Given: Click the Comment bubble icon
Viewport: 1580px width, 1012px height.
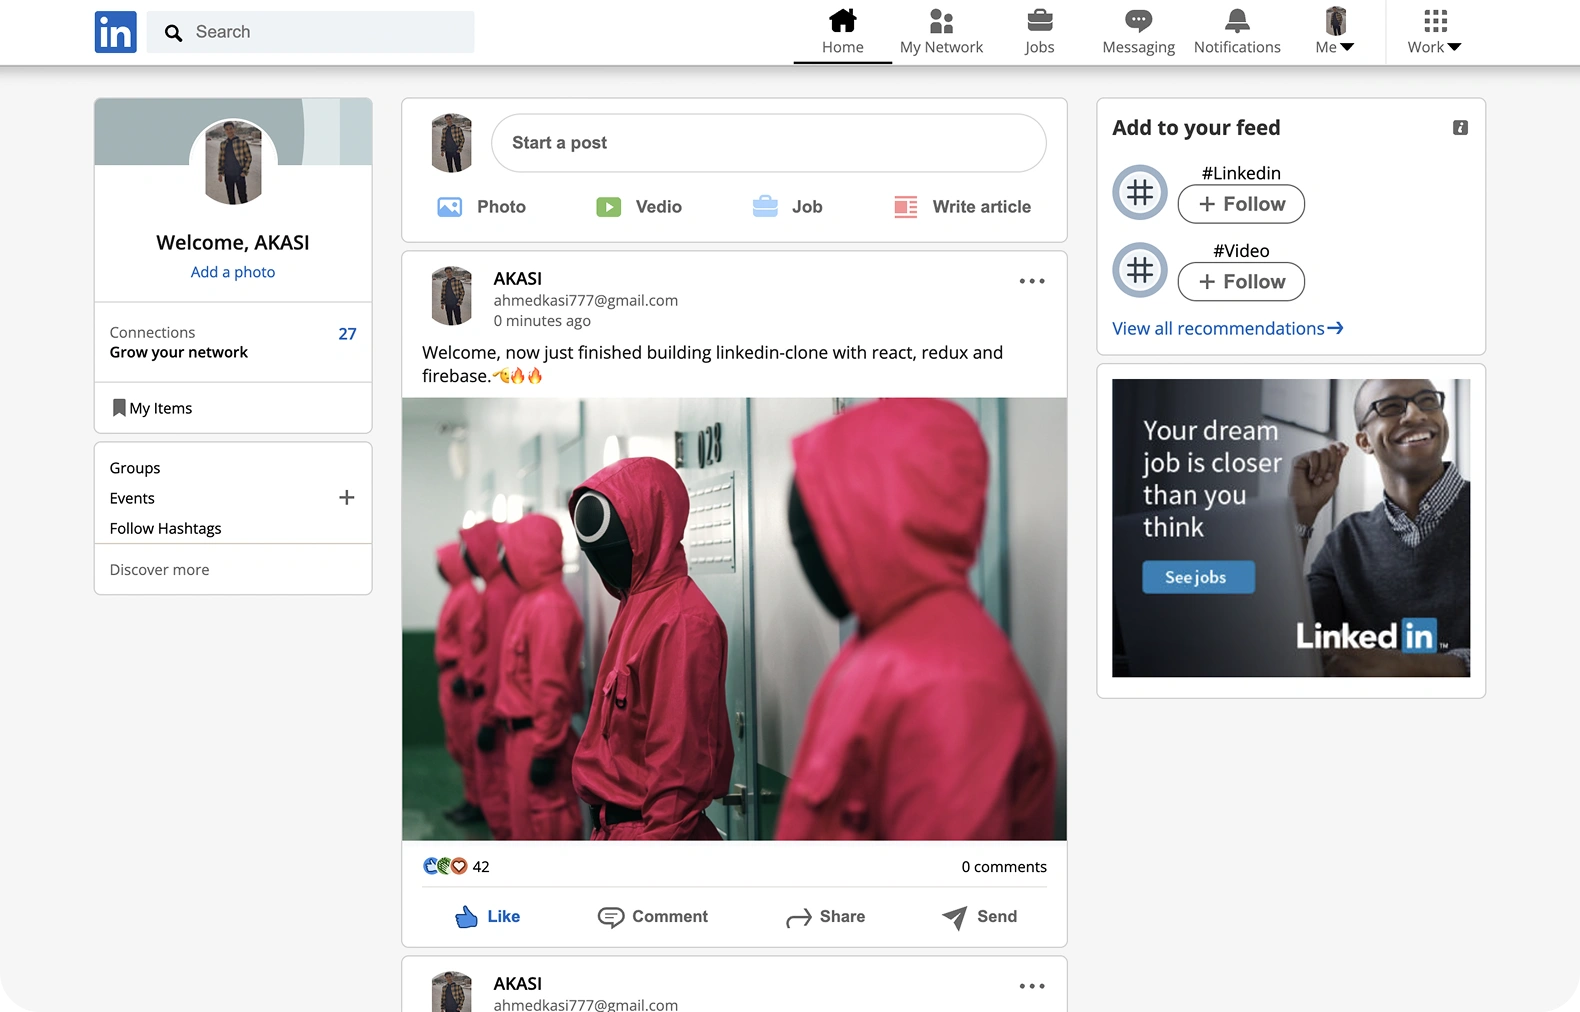Looking at the screenshot, I should point(611,917).
